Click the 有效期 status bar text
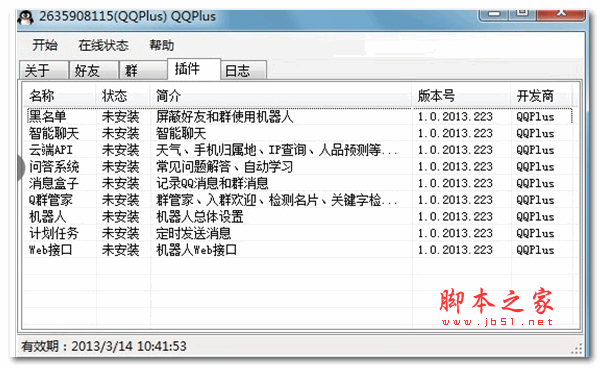Viewport: 600px width, 368px height. [104, 346]
